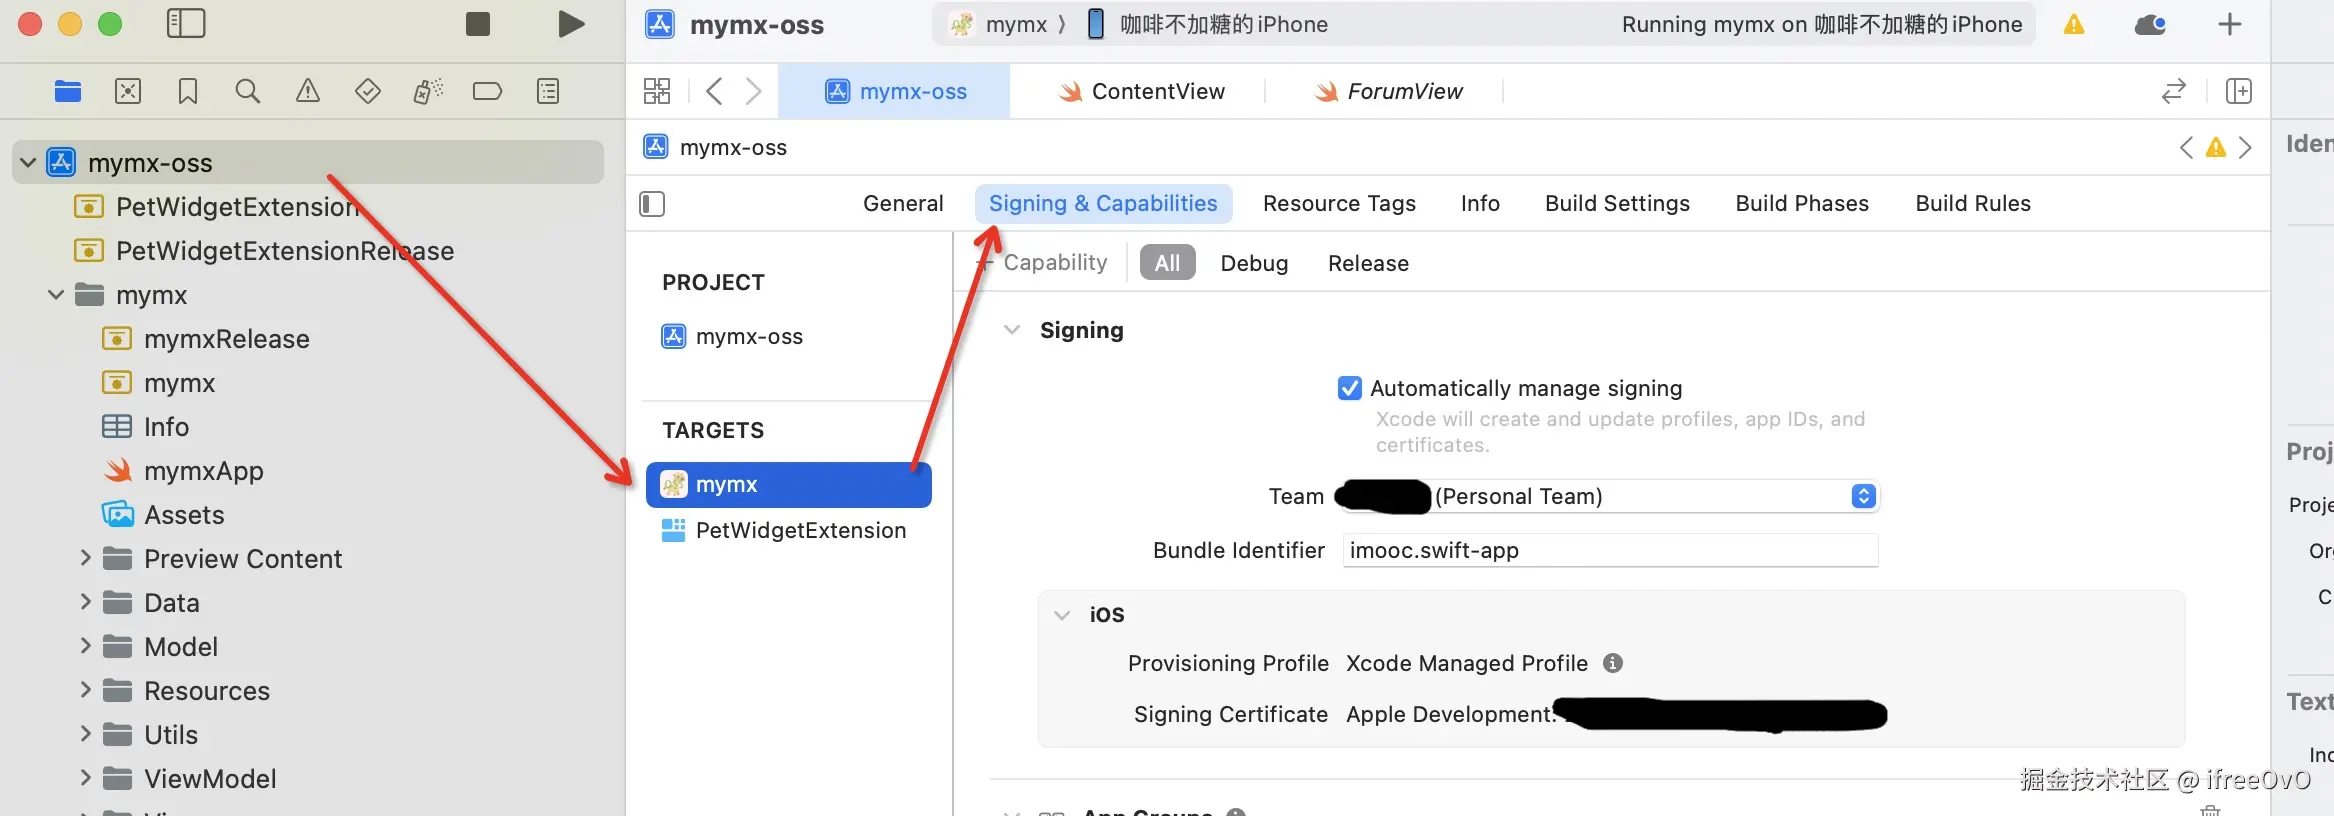This screenshot has height=816, width=2334.
Task: Add an editor on the right
Action: coord(2239,92)
